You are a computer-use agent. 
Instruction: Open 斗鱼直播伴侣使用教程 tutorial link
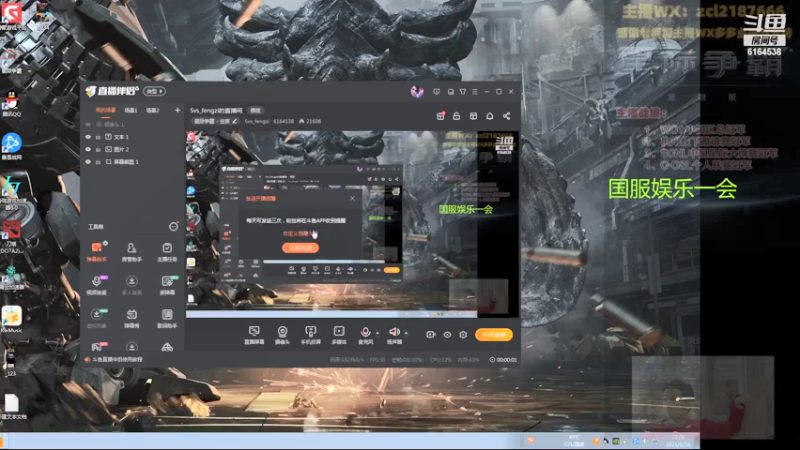[117, 359]
